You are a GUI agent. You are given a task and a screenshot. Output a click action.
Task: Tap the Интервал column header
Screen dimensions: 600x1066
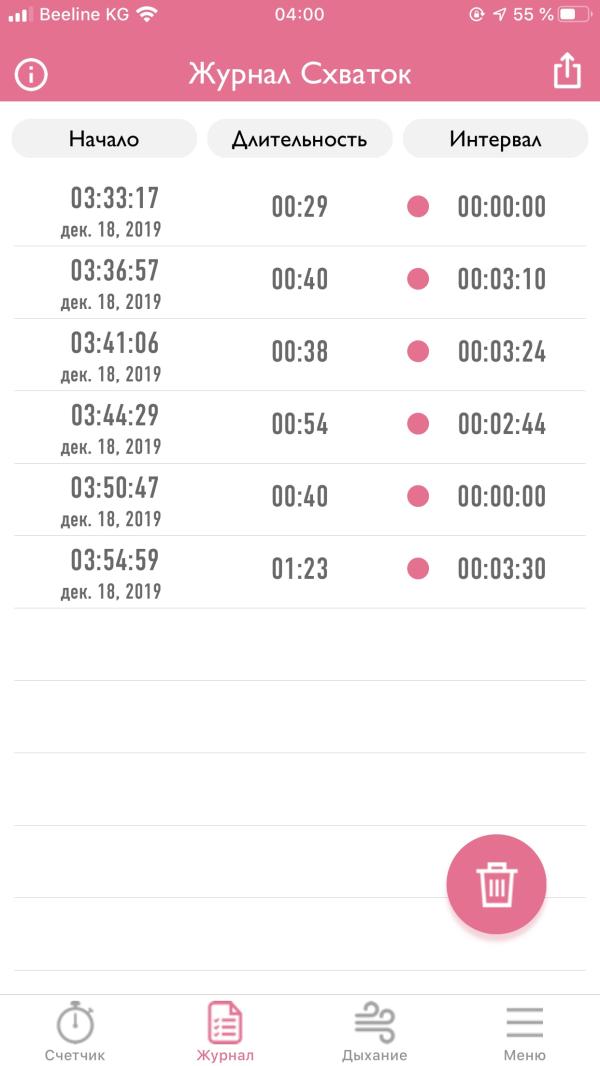495,139
